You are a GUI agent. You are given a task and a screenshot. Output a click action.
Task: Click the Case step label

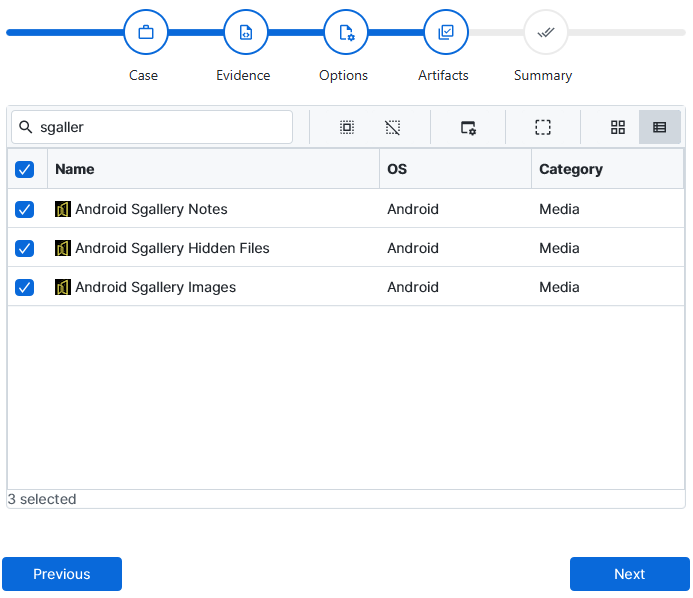(x=143, y=75)
